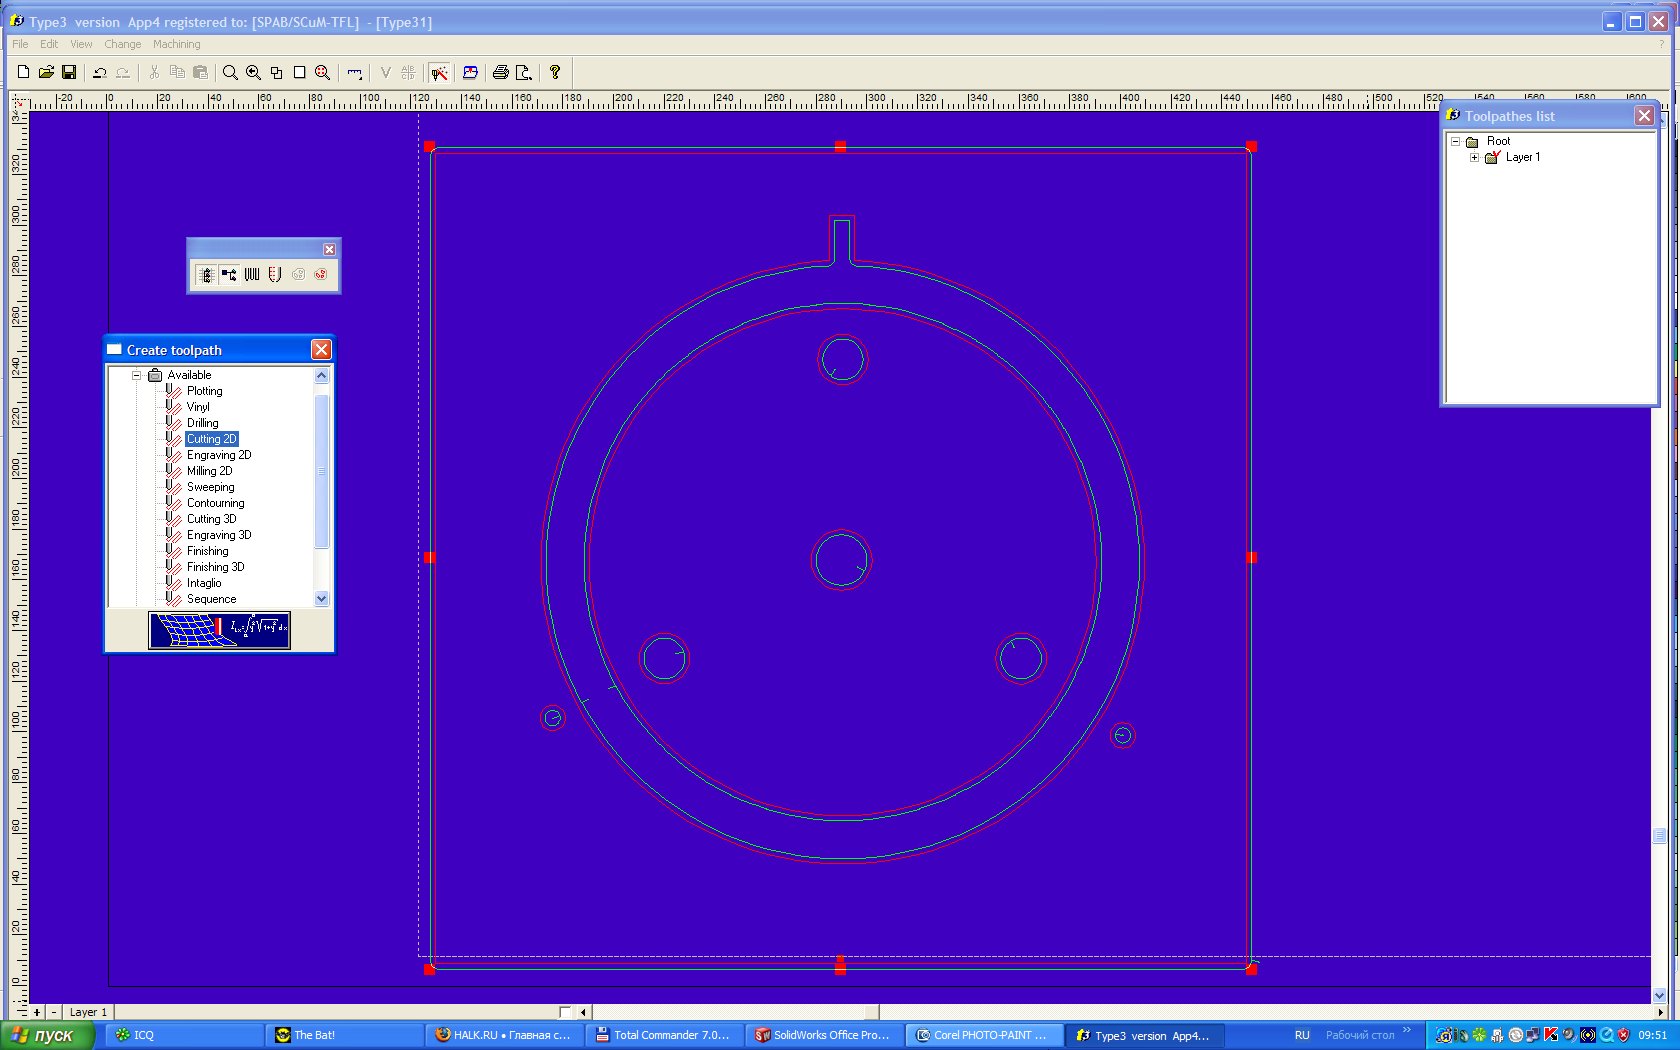Expand Layer 1 in Toolpathes list
The height and width of the screenshot is (1050, 1680).
pyautogui.click(x=1474, y=157)
